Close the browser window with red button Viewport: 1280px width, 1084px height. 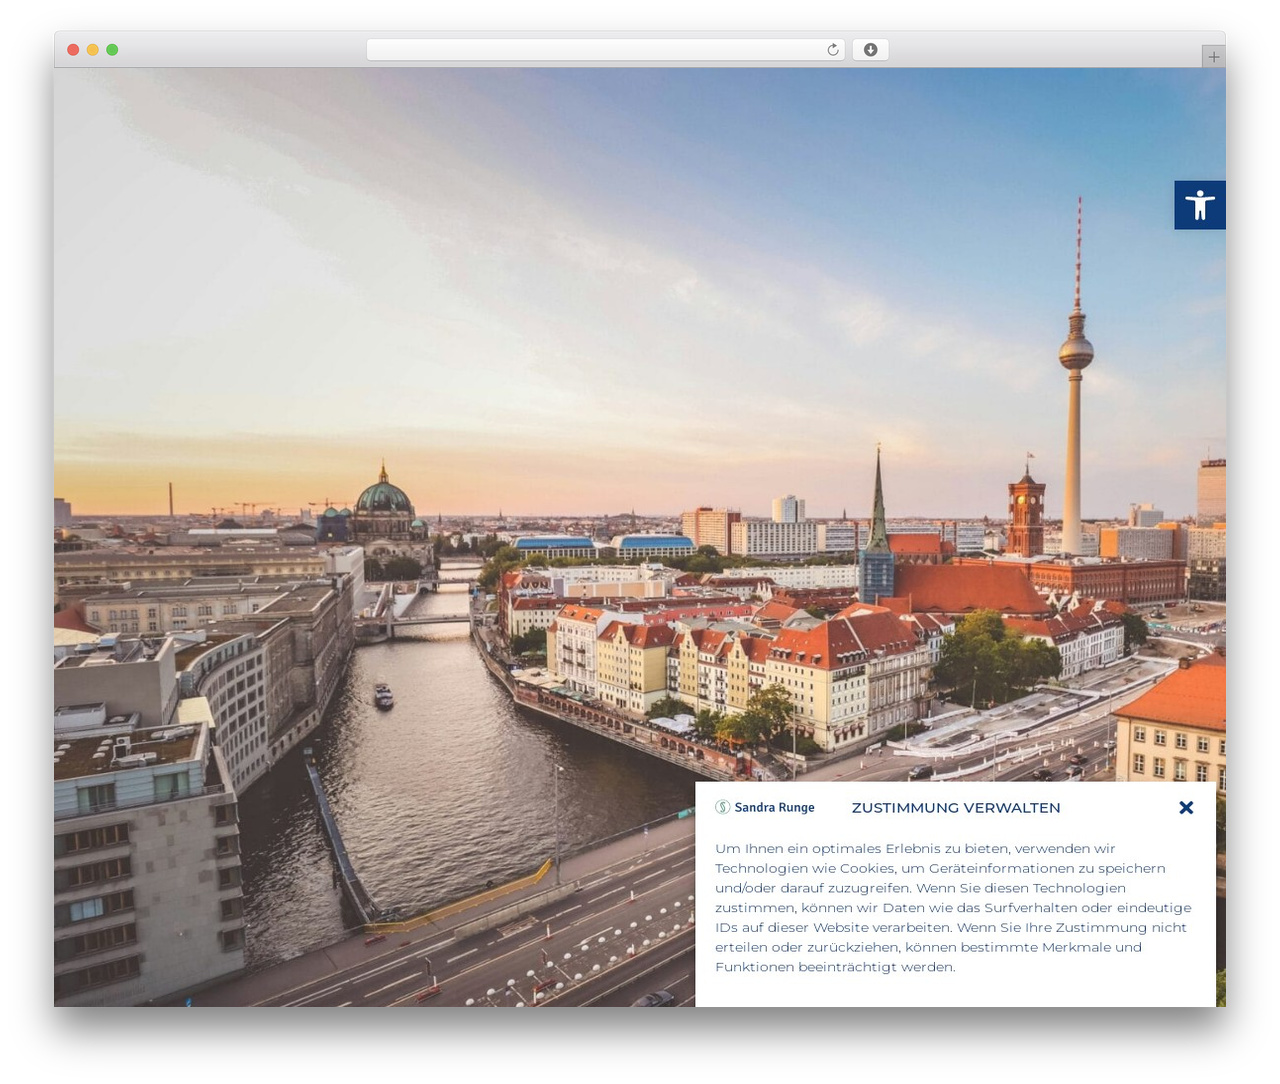tap(73, 50)
